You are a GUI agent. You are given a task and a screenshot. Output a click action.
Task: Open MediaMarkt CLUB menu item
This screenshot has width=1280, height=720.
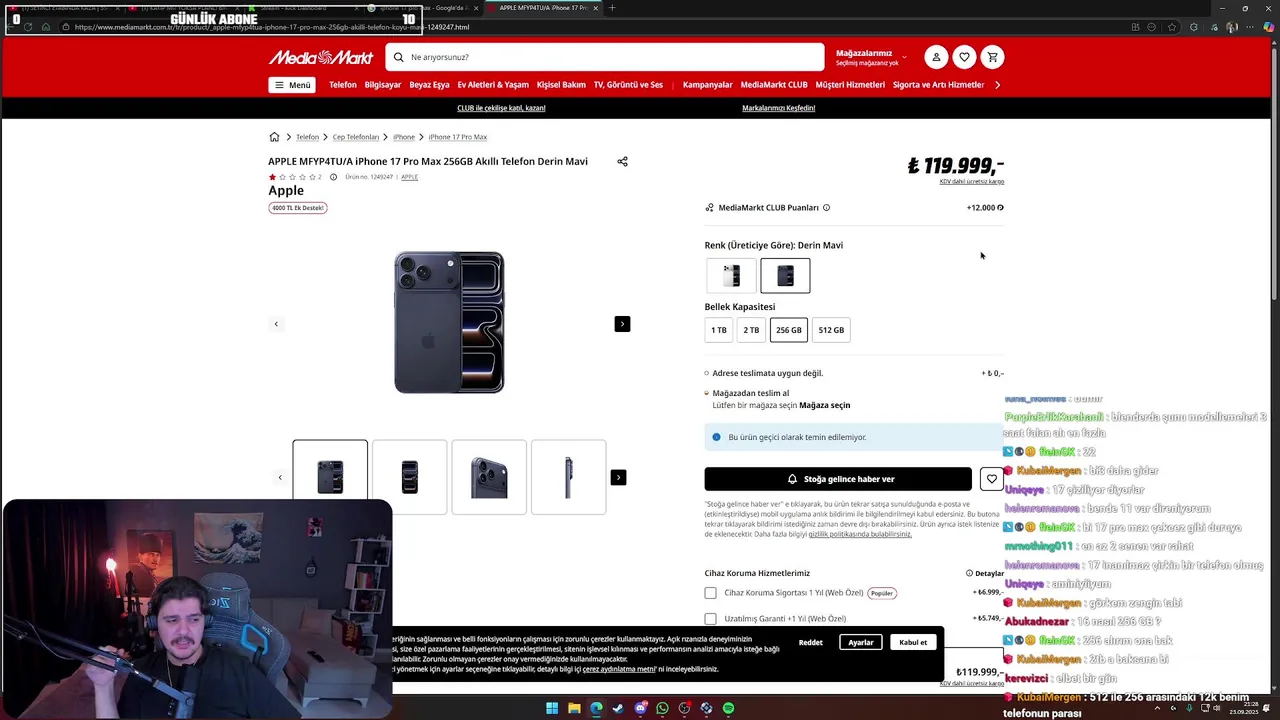pos(774,85)
